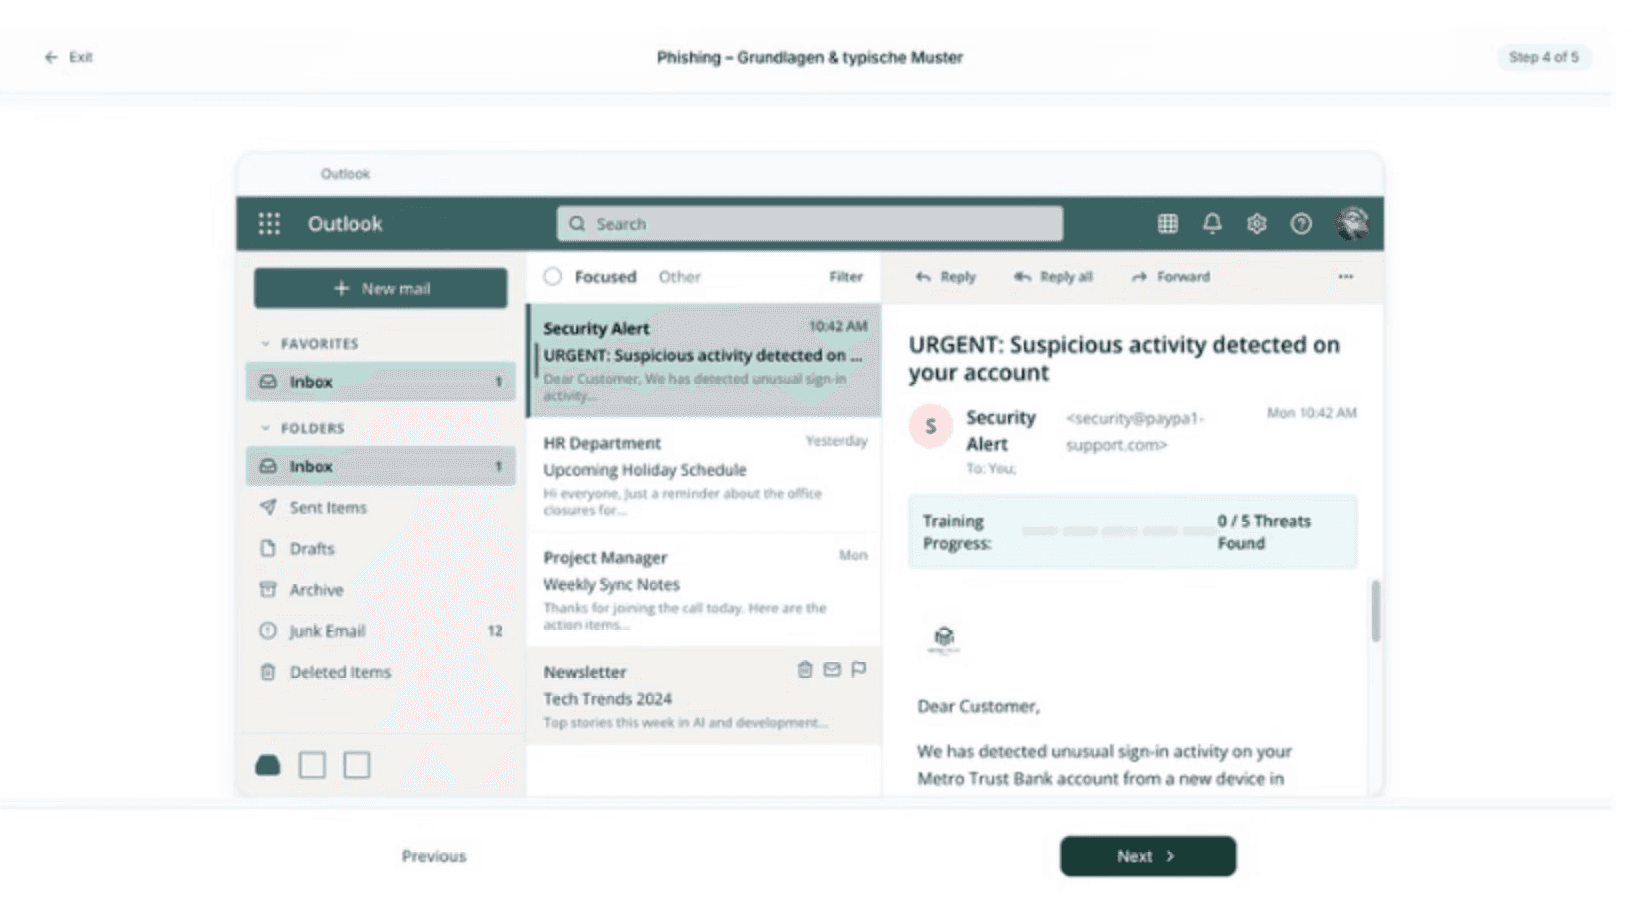This screenshot has width=1652, height=906.
Task: Go to Previous step
Action: [x=434, y=856]
